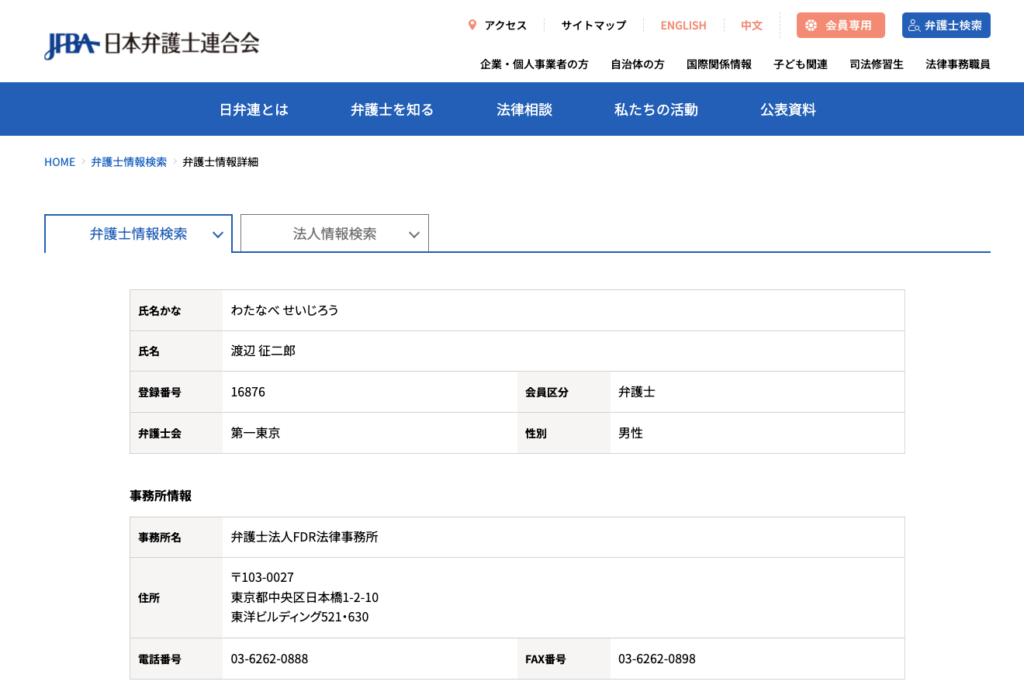This screenshot has width=1024, height=685.
Task: Click the fax number 03-6262-0898
Action: (x=657, y=659)
